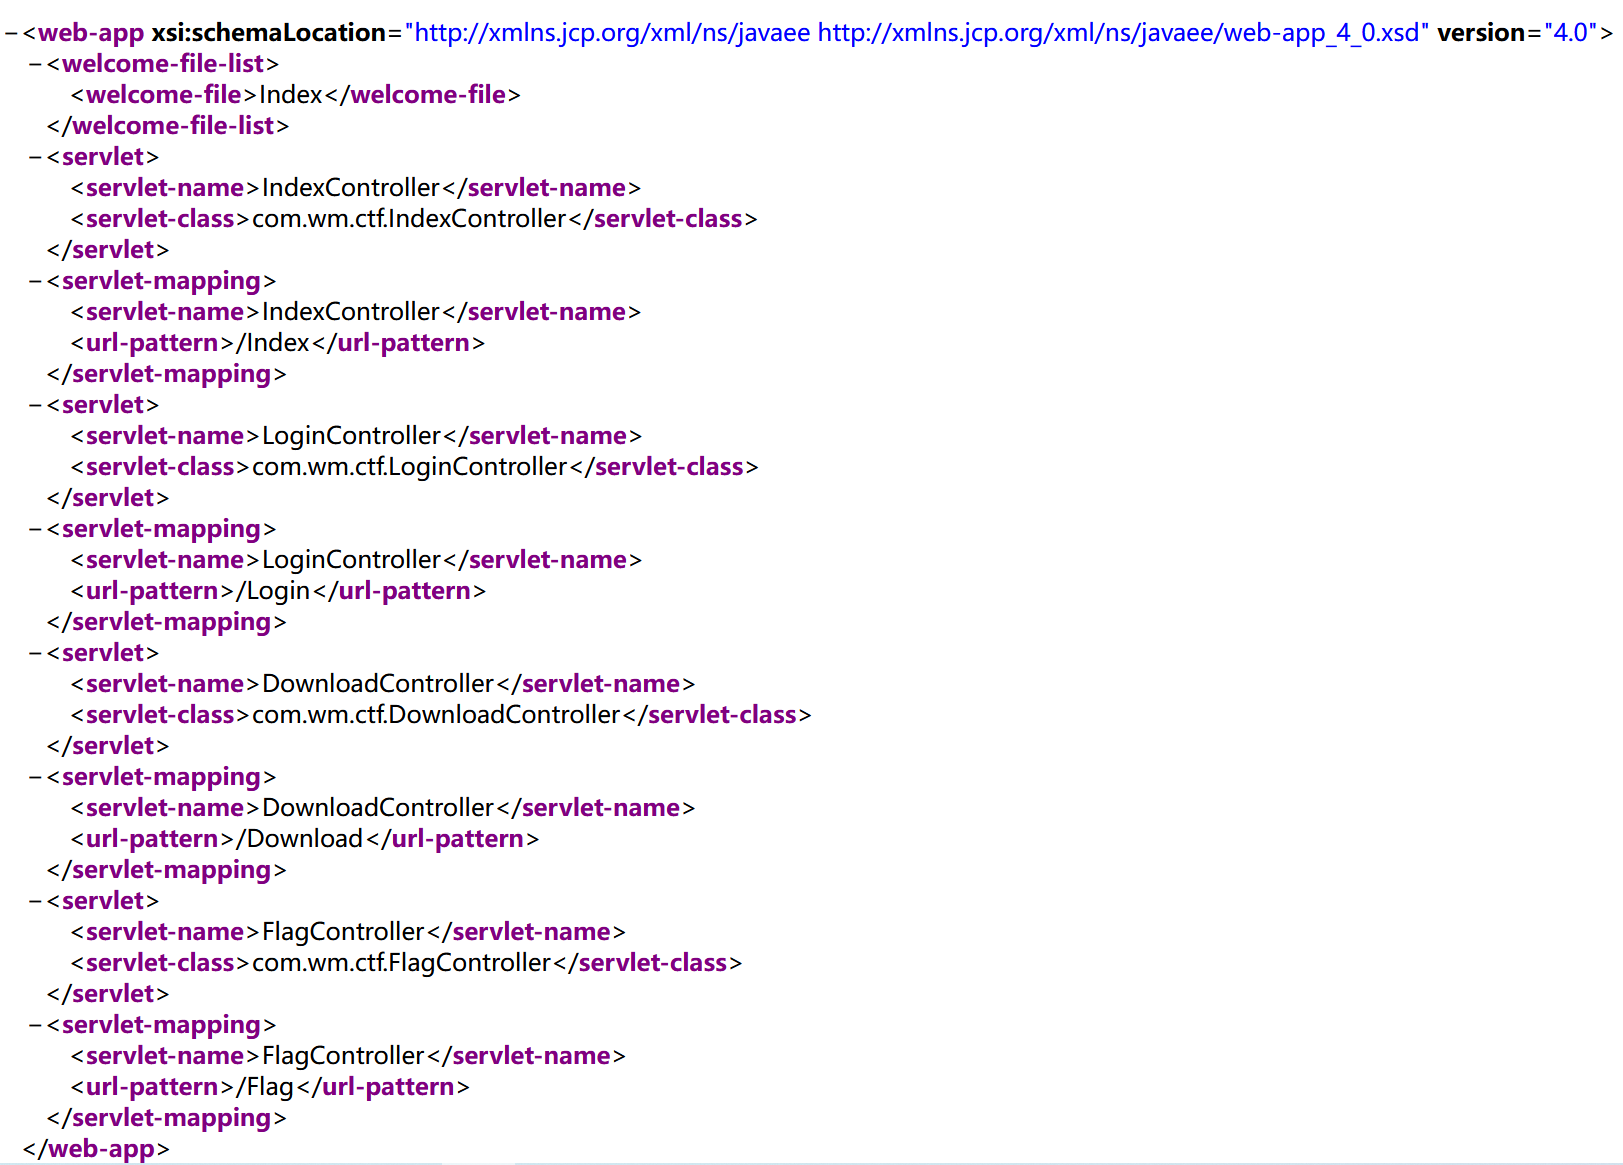Collapse the IndexController servlet node
1623x1165 pixels.
click(35, 157)
